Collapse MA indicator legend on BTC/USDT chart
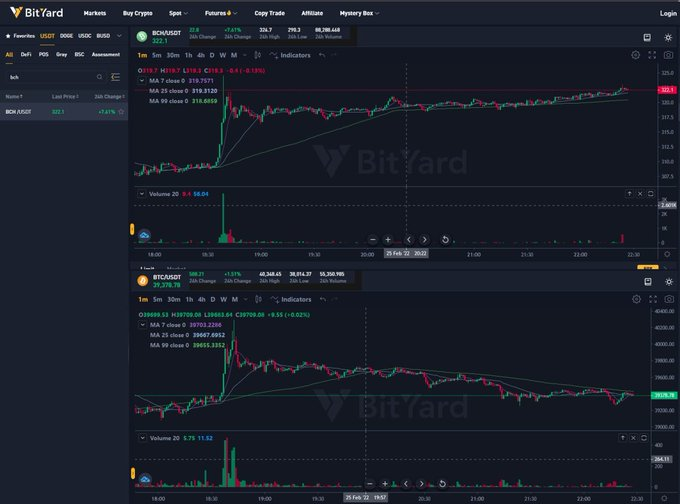 pyautogui.click(x=143, y=325)
